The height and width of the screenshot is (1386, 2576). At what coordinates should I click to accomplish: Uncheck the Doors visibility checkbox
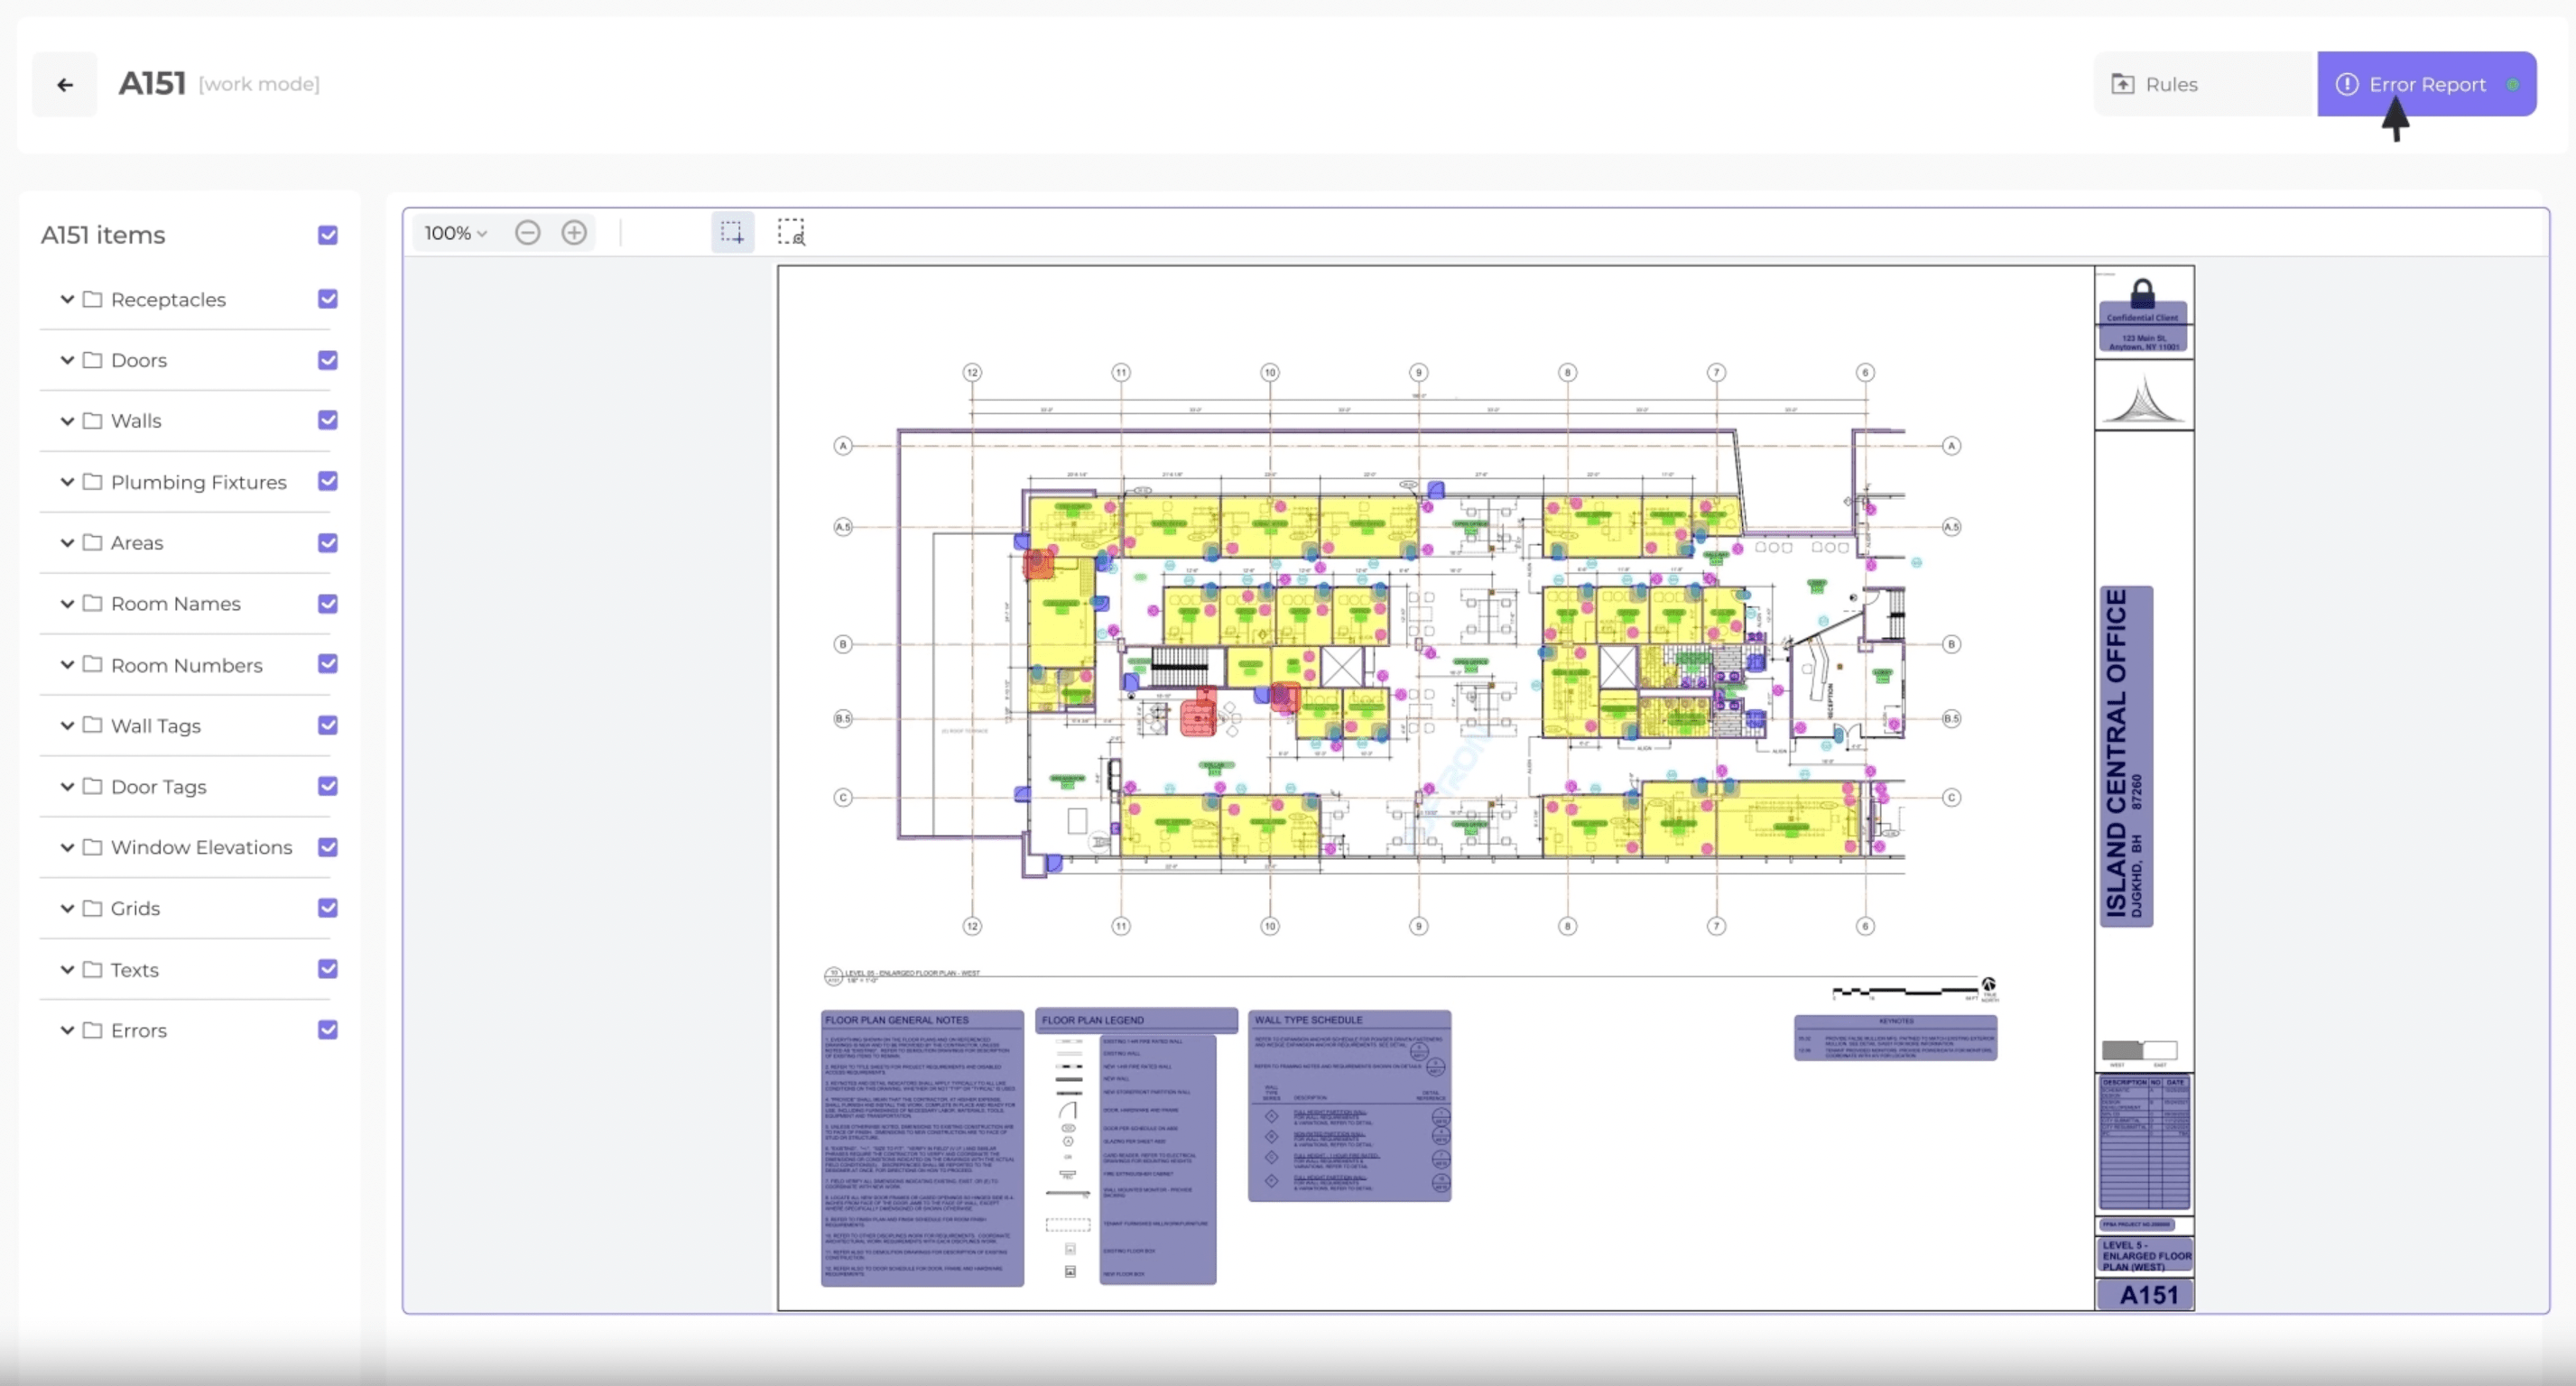pos(328,360)
